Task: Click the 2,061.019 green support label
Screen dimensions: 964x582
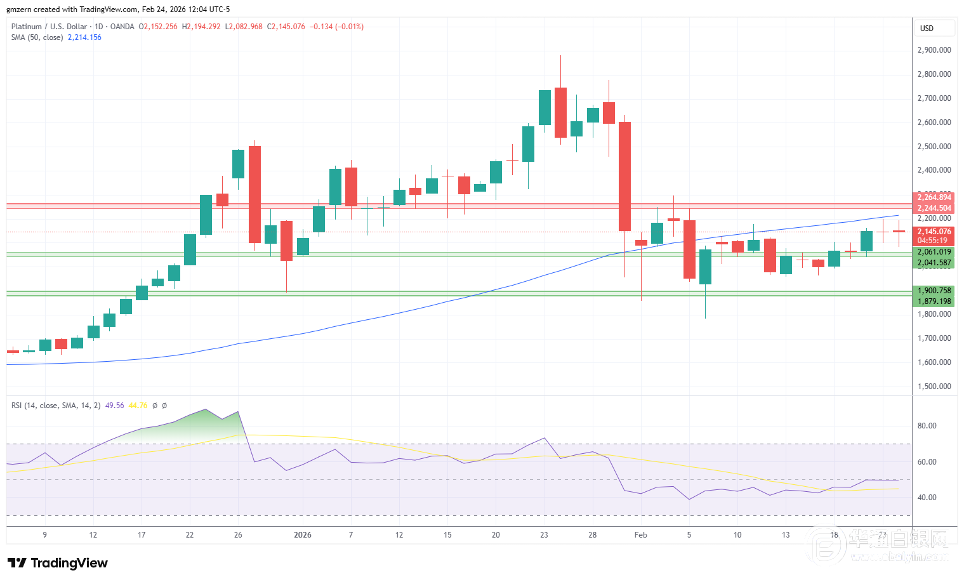Action: 934,253
